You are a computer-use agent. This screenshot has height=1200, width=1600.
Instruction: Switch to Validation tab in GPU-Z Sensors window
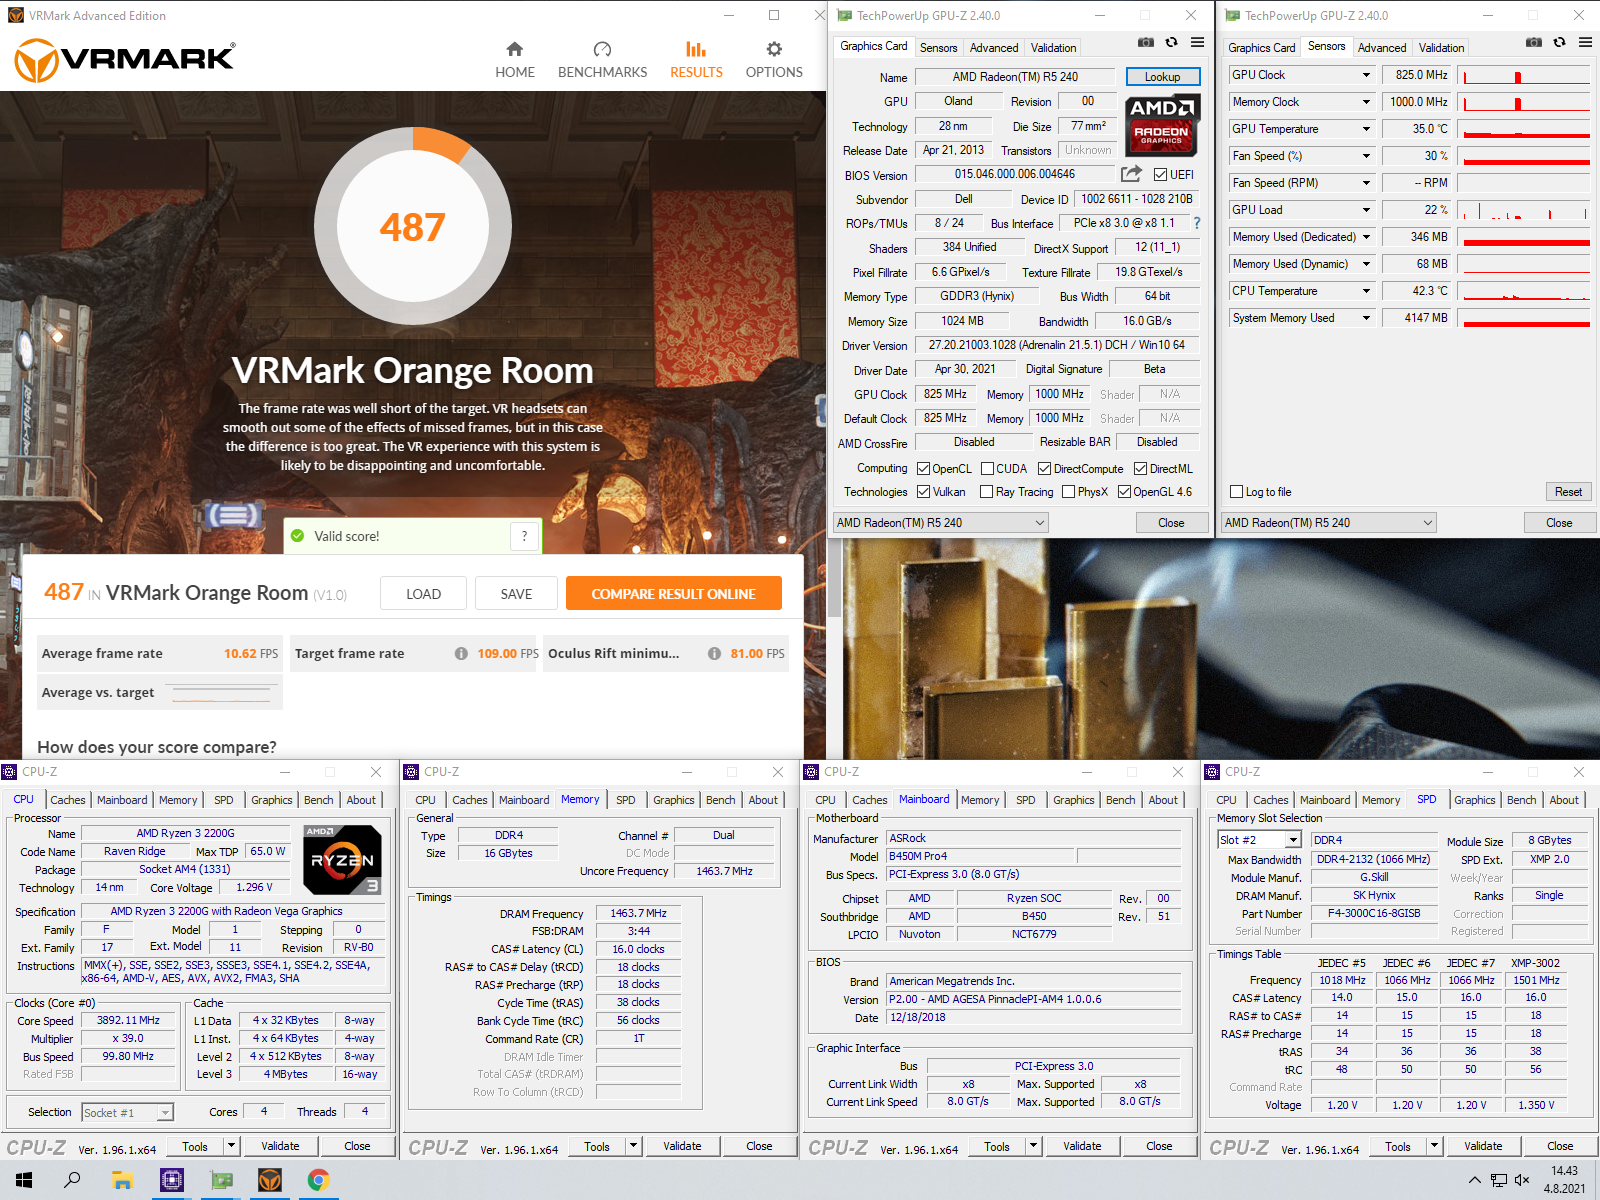pyautogui.click(x=1441, y=47)
